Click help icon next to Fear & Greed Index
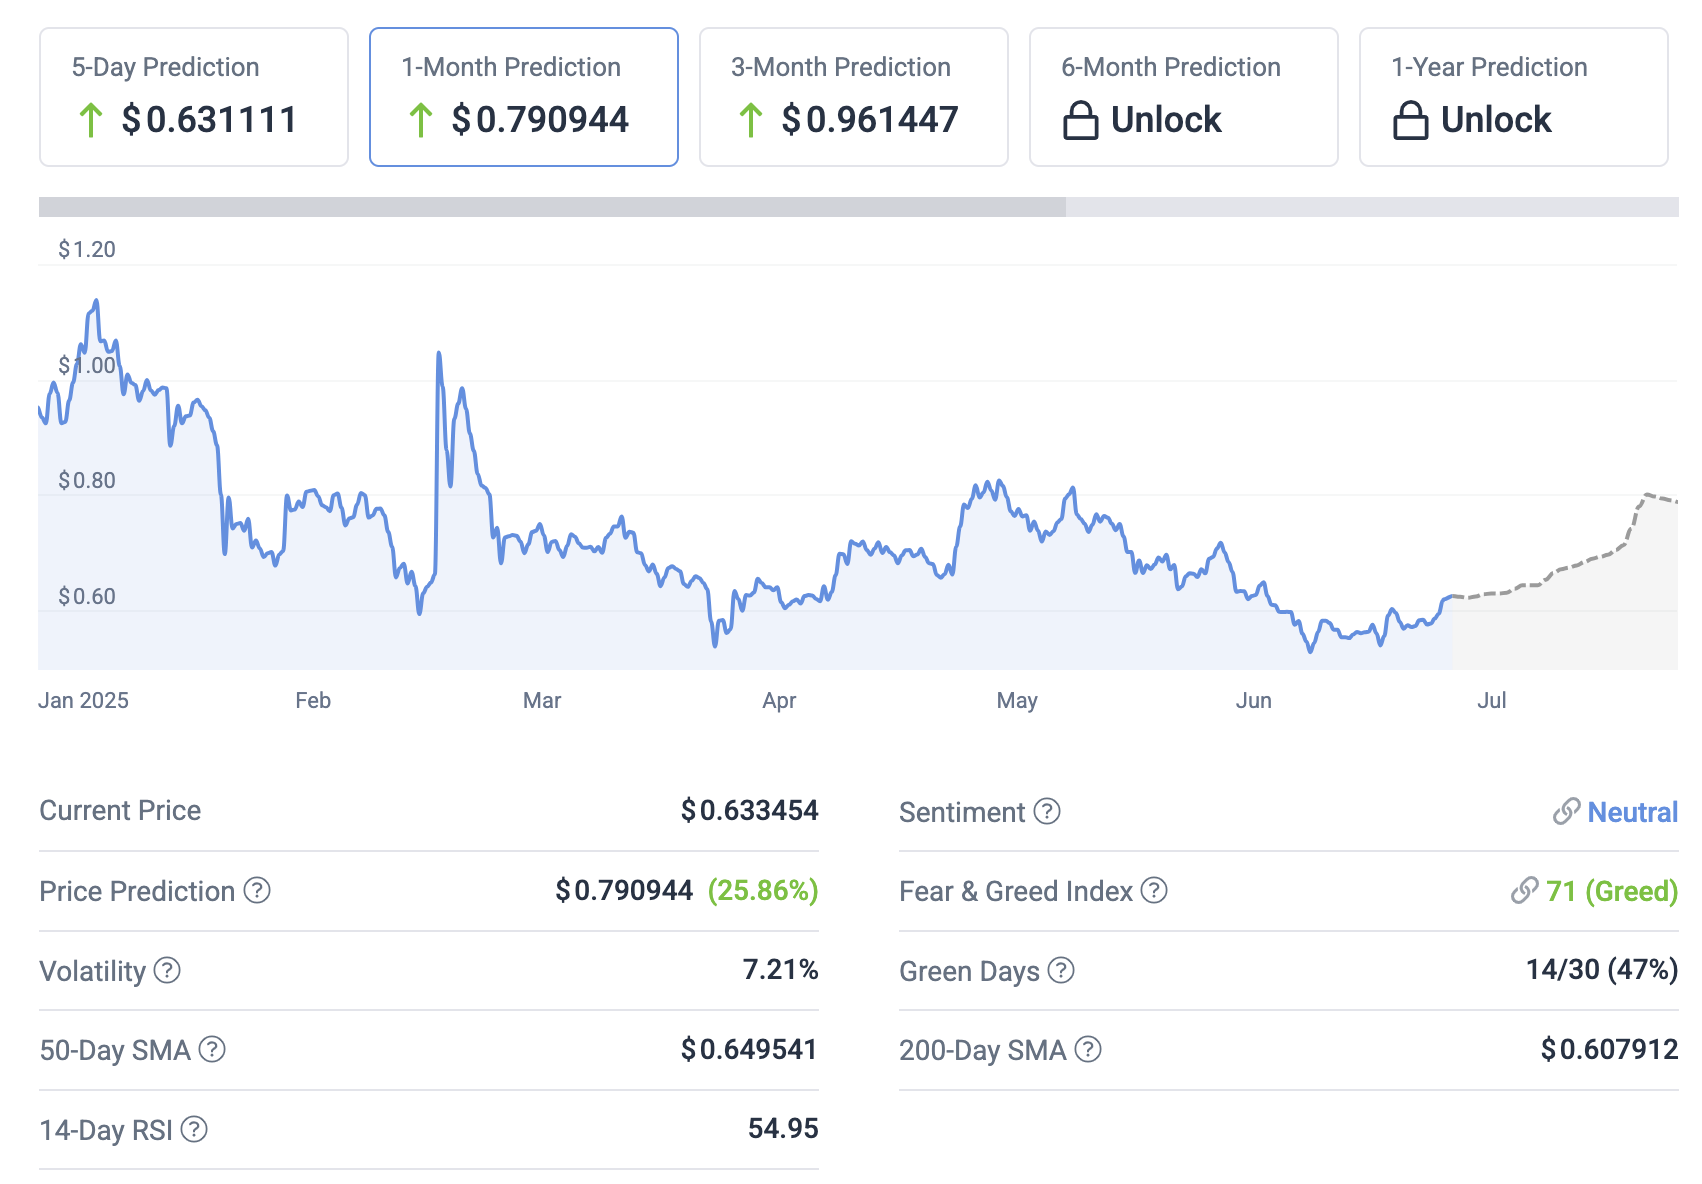 1154,890
